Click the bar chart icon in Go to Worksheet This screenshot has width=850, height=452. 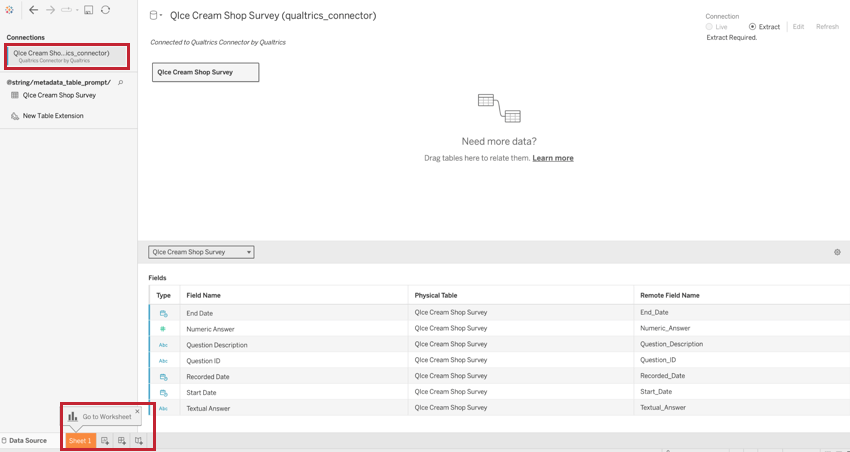click(x=73, y=417)
